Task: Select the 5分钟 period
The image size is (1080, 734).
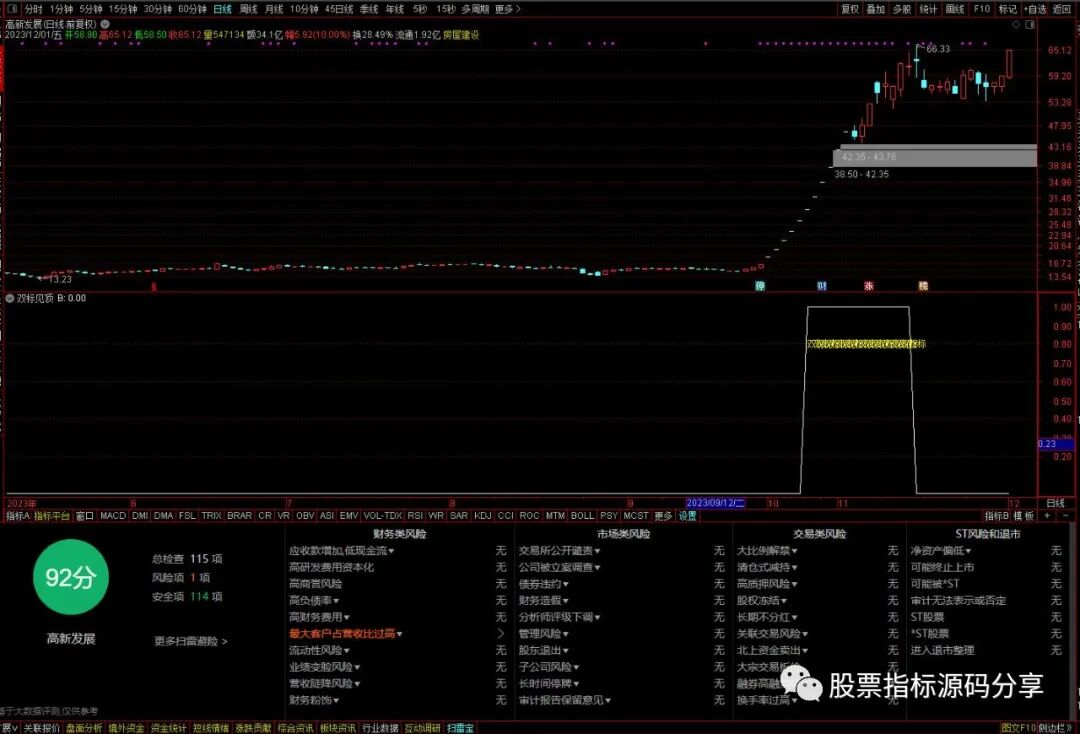Action: 90,9
